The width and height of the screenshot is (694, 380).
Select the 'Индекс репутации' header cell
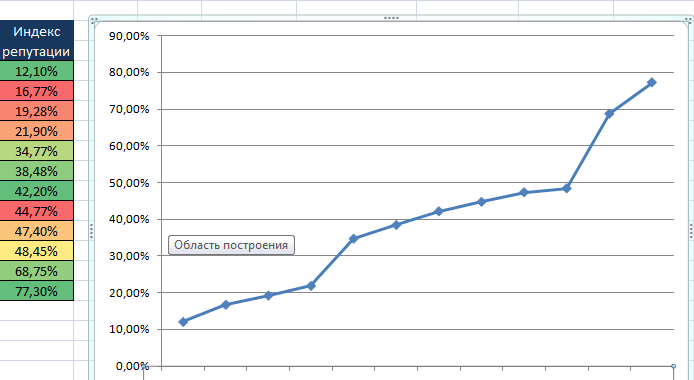point(36,41)
